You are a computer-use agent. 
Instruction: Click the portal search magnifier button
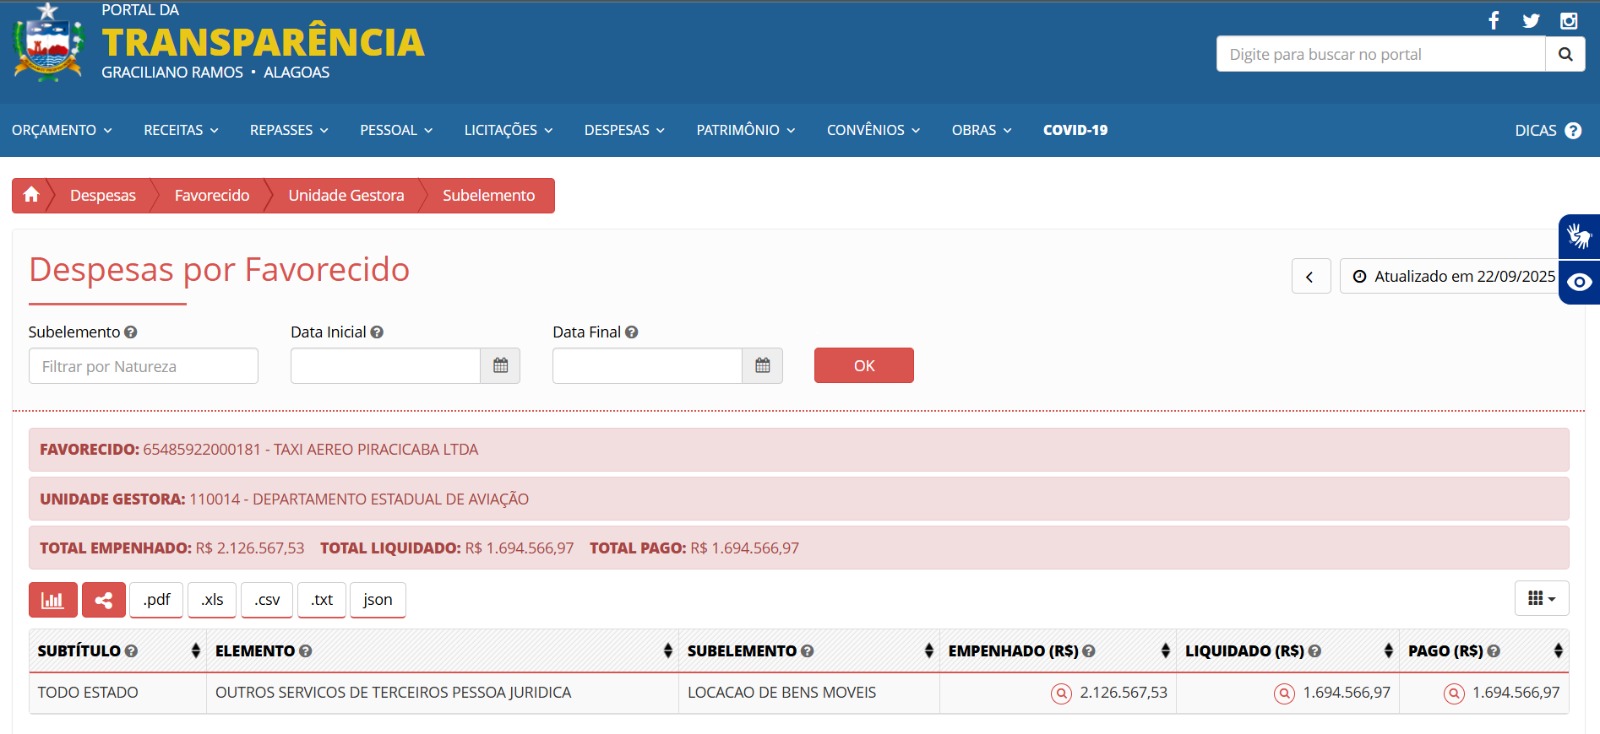coord(1565,54)
